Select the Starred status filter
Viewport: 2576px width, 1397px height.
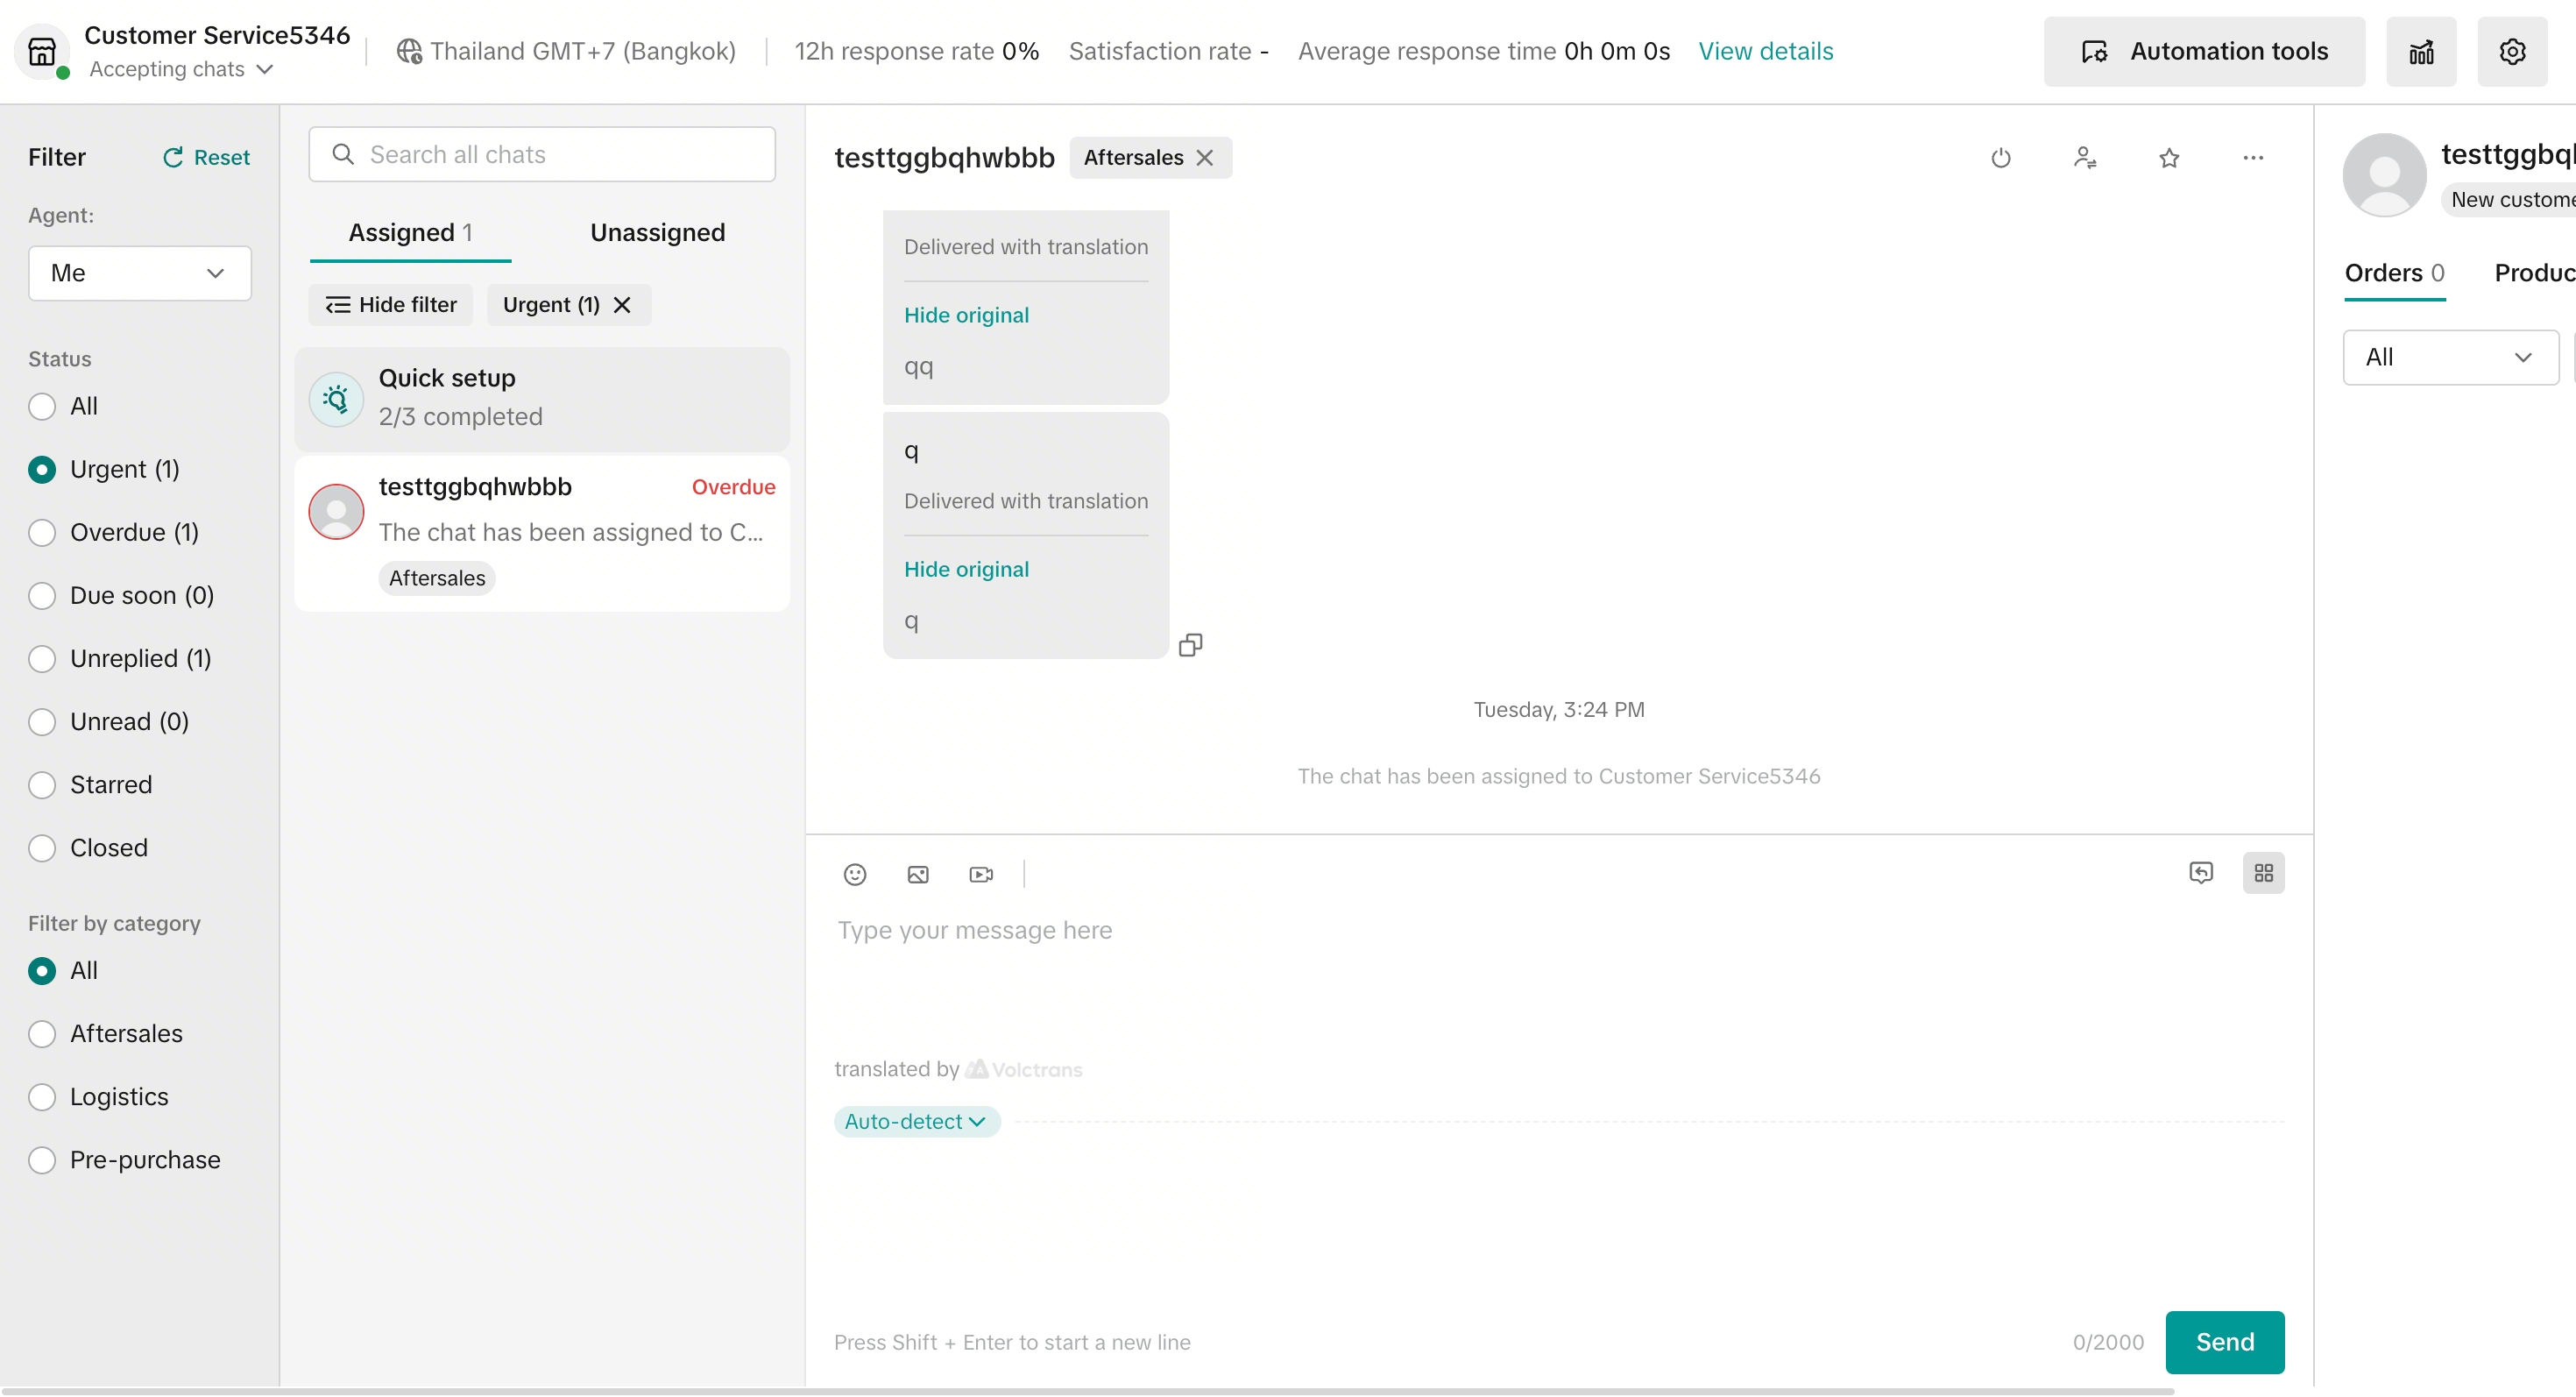(42, 785)
